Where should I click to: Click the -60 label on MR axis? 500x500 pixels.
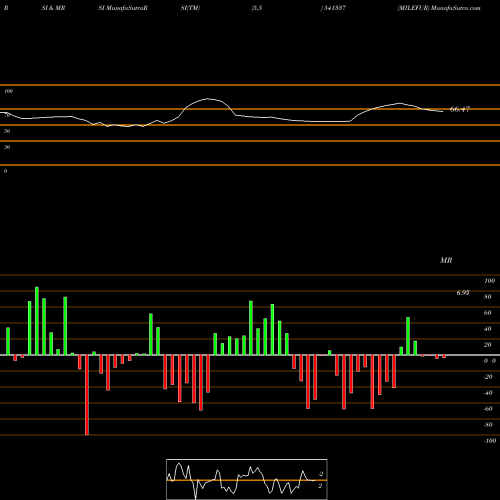488,409
